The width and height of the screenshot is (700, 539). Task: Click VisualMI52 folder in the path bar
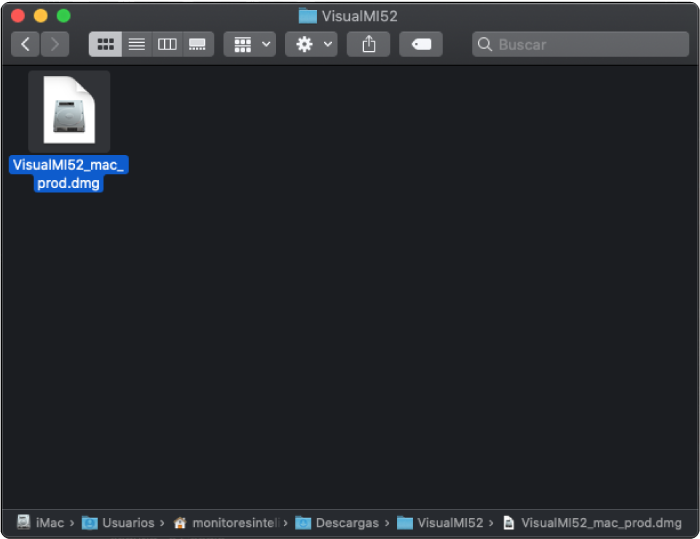click(441, 522)
